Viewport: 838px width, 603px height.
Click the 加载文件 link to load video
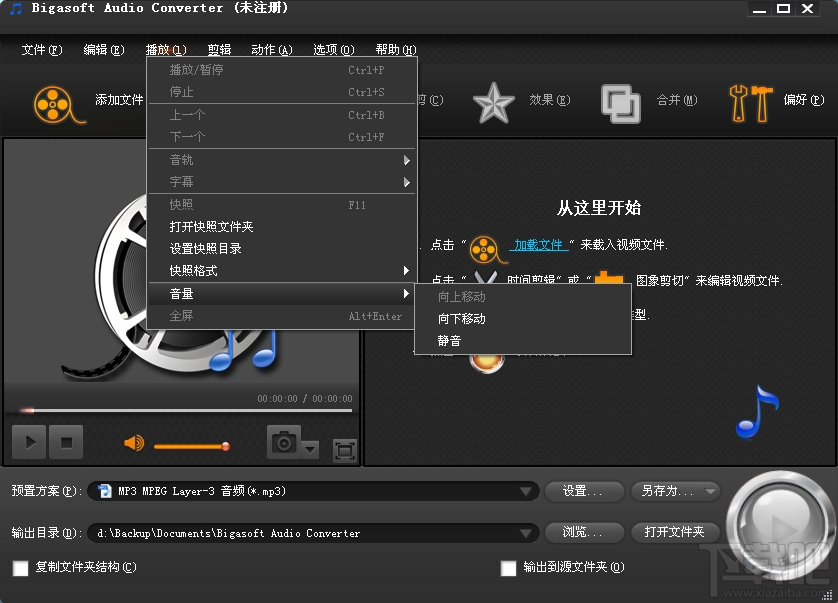[x=540, y=244]
